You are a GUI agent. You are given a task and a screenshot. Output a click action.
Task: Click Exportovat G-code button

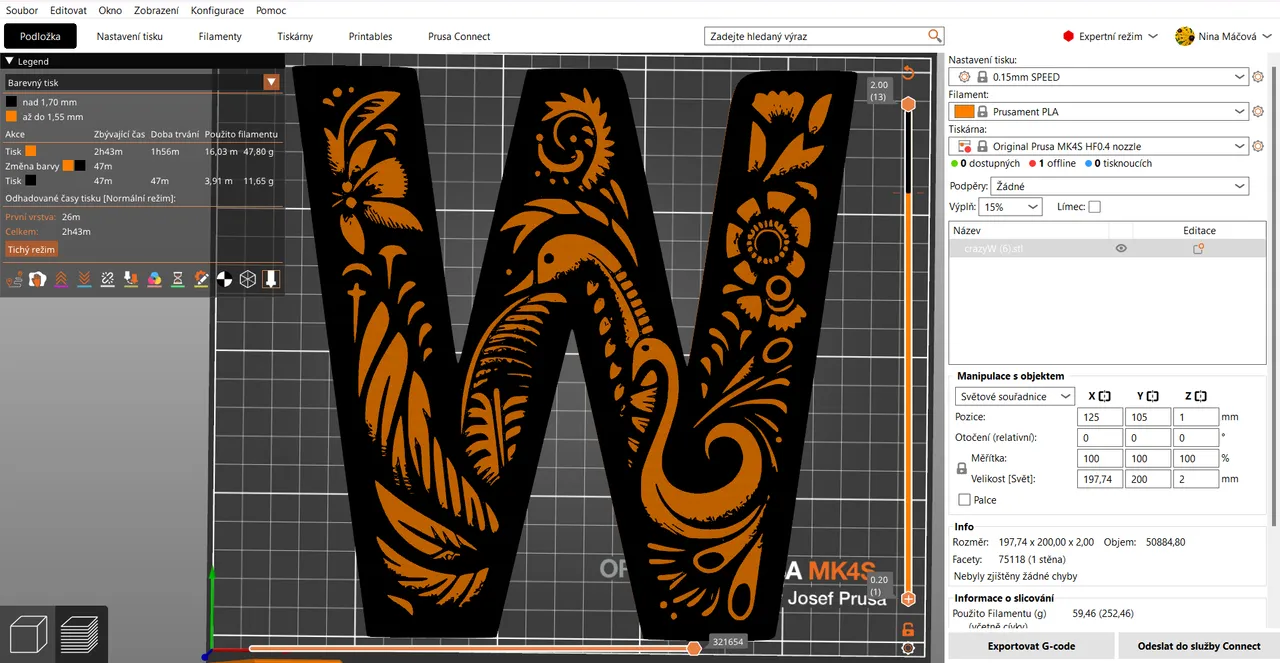[x=1031, y=646]
